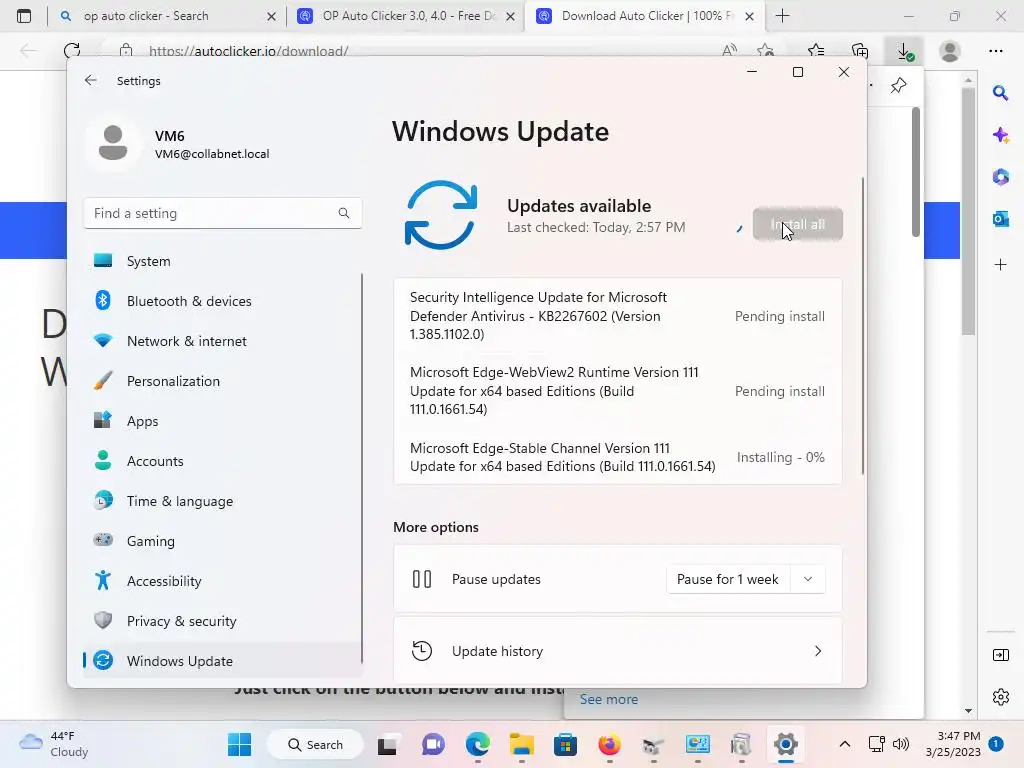The width and height of the screenshot is (1024, 768).
Task: Click plus to customize Edge sidebar
Action: pos(1000,264)
